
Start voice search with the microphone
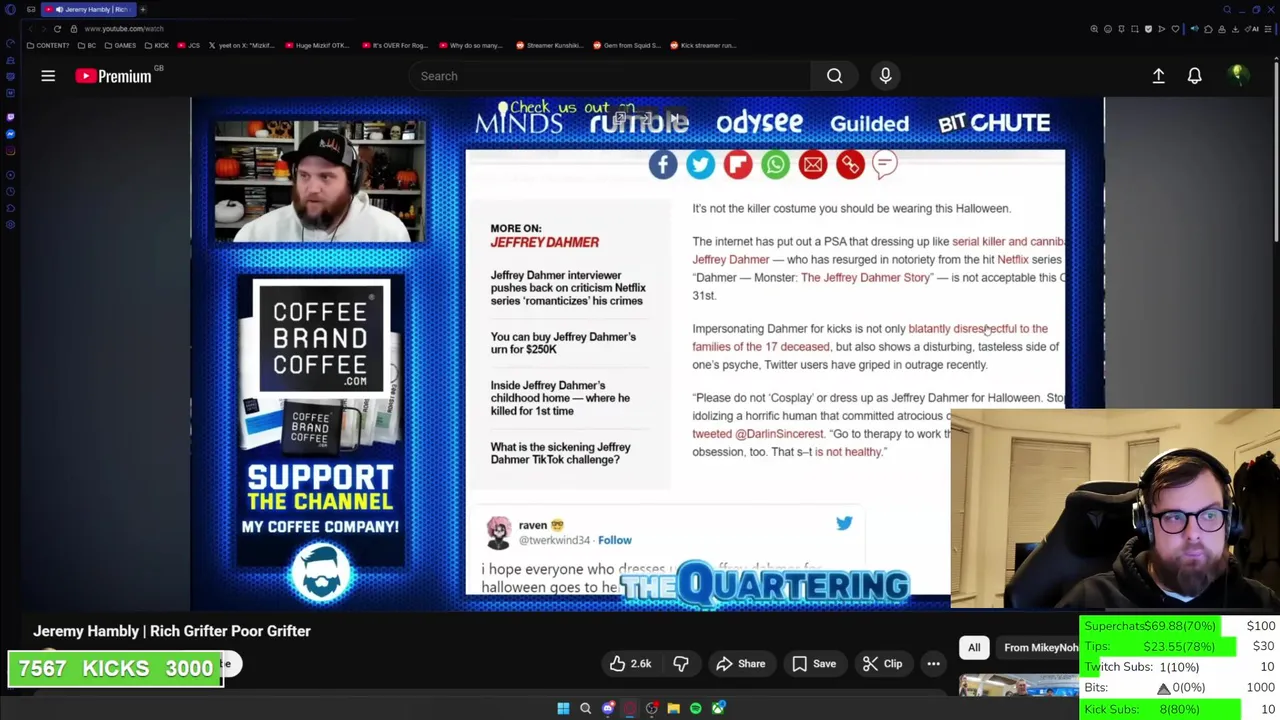(x=885, y=76)
